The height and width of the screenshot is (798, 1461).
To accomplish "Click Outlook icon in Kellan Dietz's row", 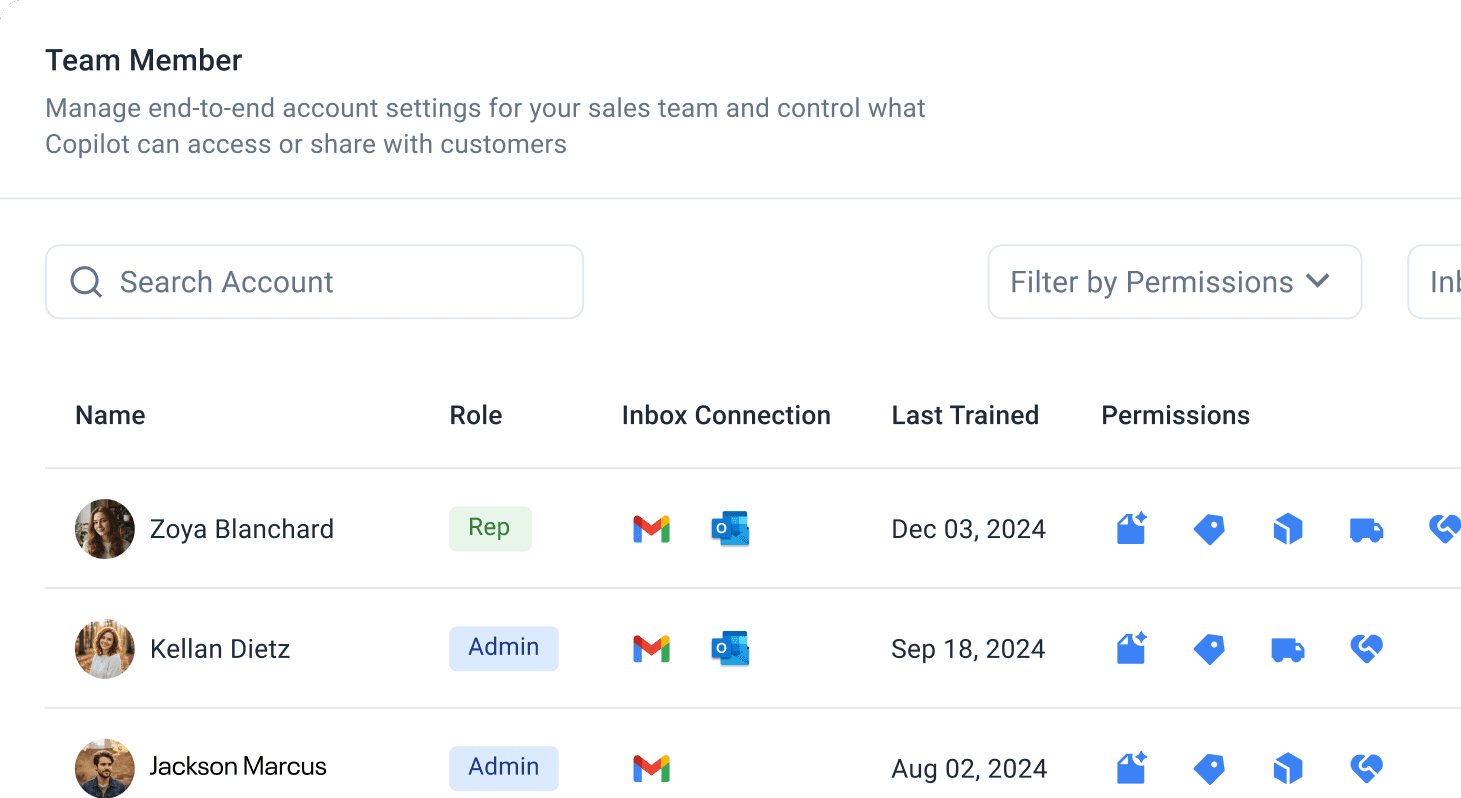I will (x=730, y=649).
